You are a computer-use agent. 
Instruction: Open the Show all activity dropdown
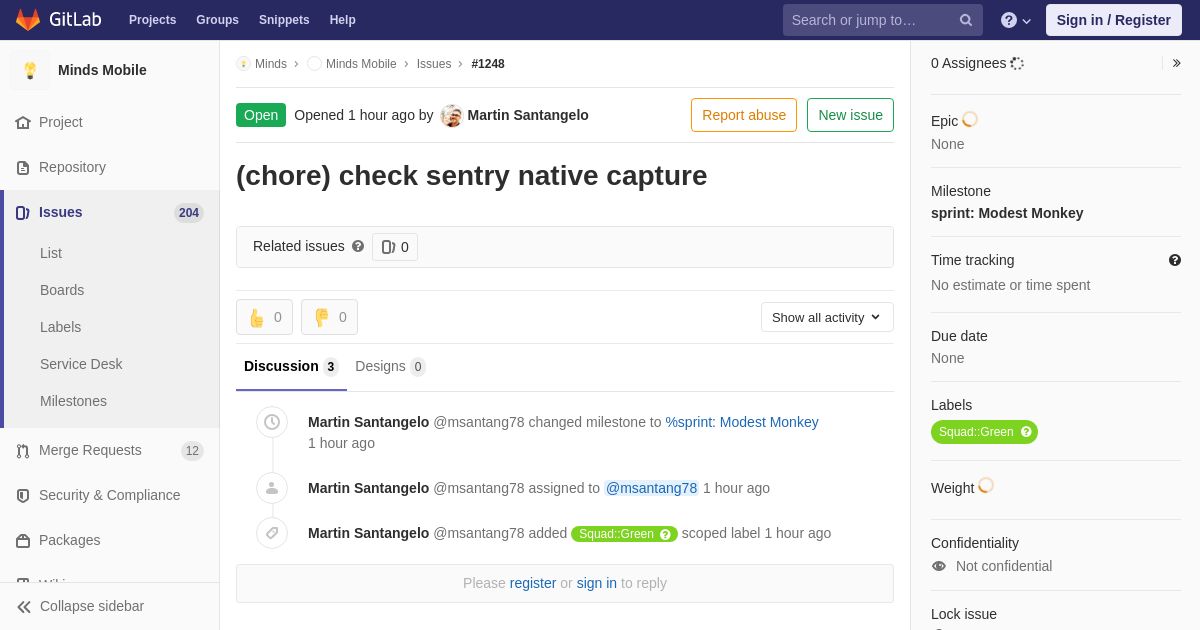coord(827,317)
